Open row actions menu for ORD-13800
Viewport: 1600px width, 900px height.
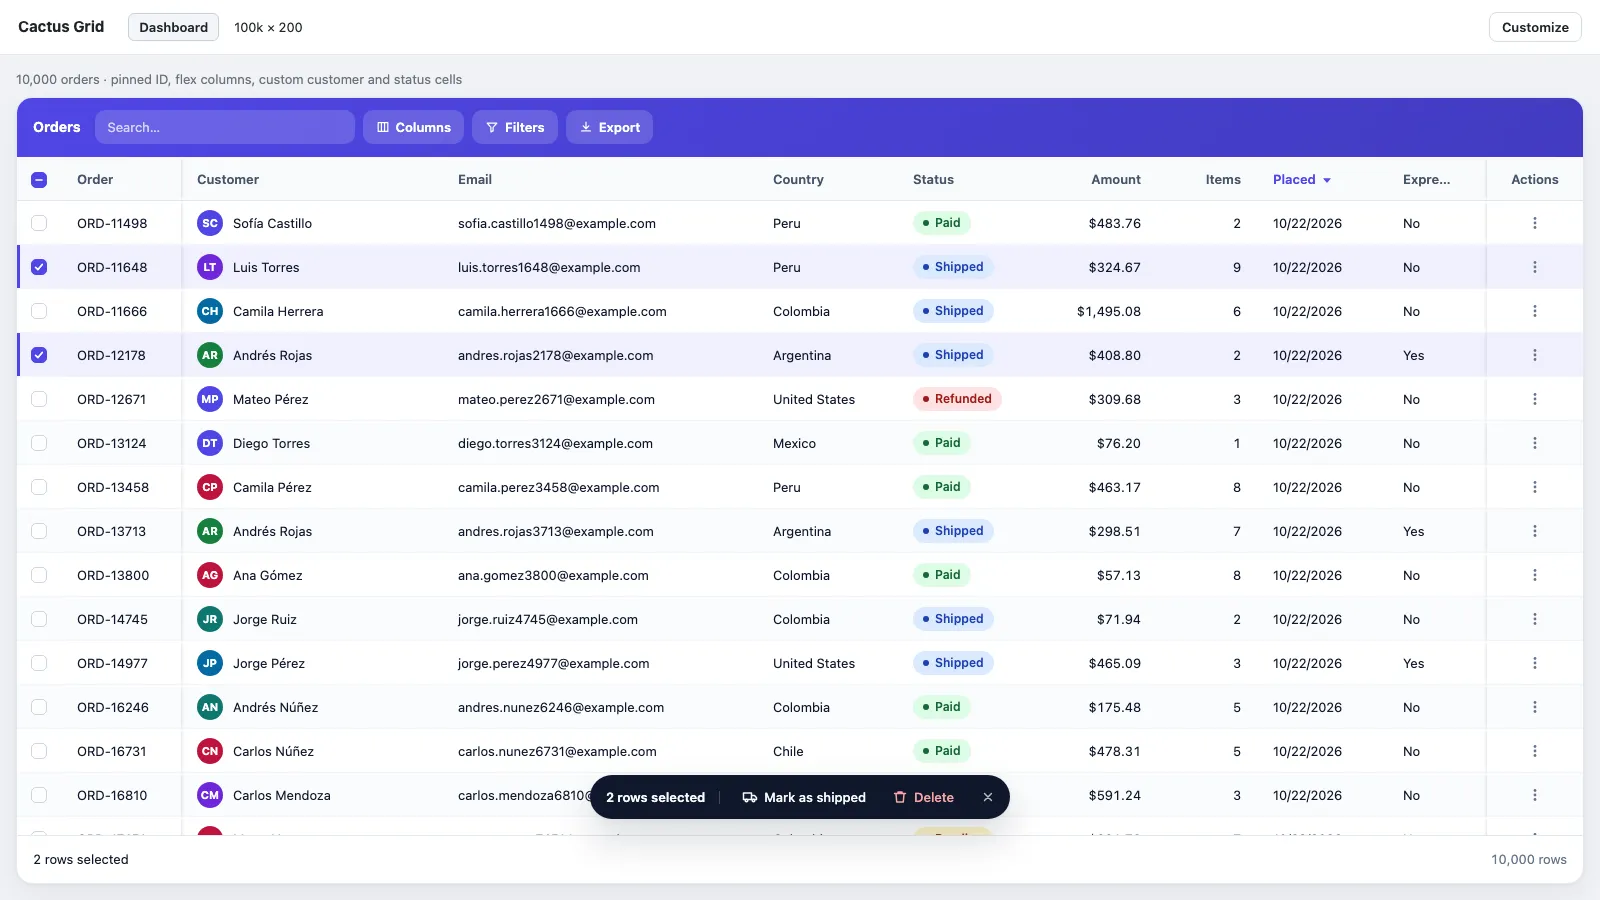point(1535,575)
